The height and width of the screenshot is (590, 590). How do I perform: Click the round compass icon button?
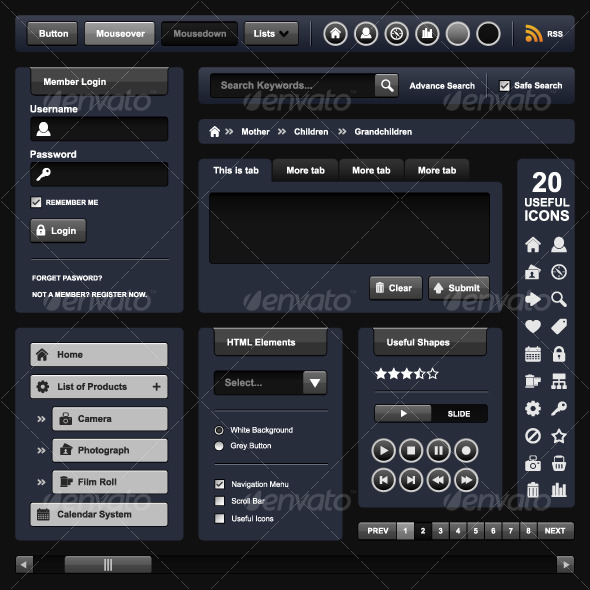pyautogui.click(x=396, y=34)
